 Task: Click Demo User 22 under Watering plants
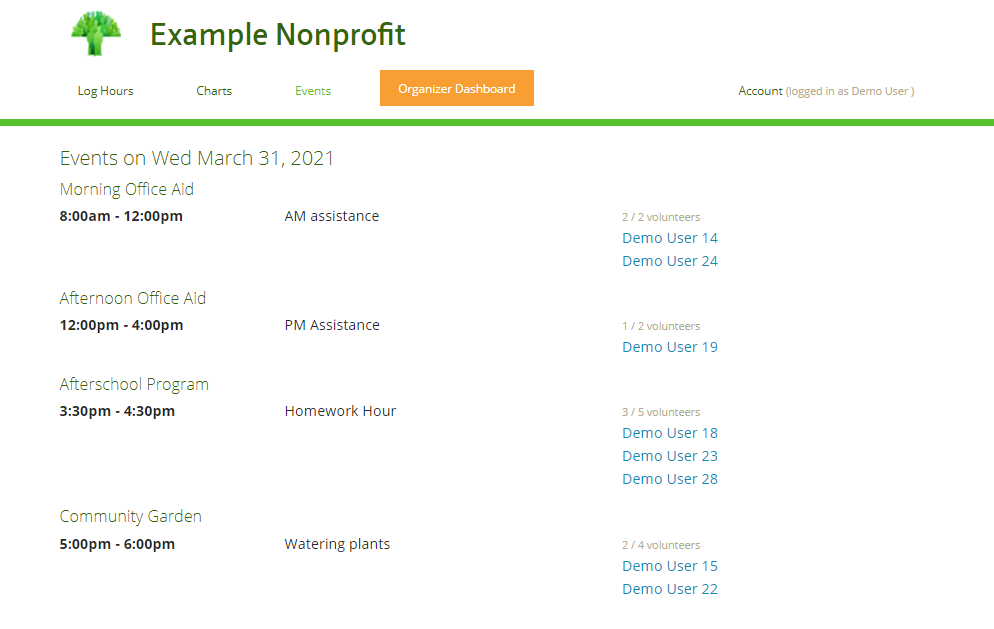click(670, 589)
